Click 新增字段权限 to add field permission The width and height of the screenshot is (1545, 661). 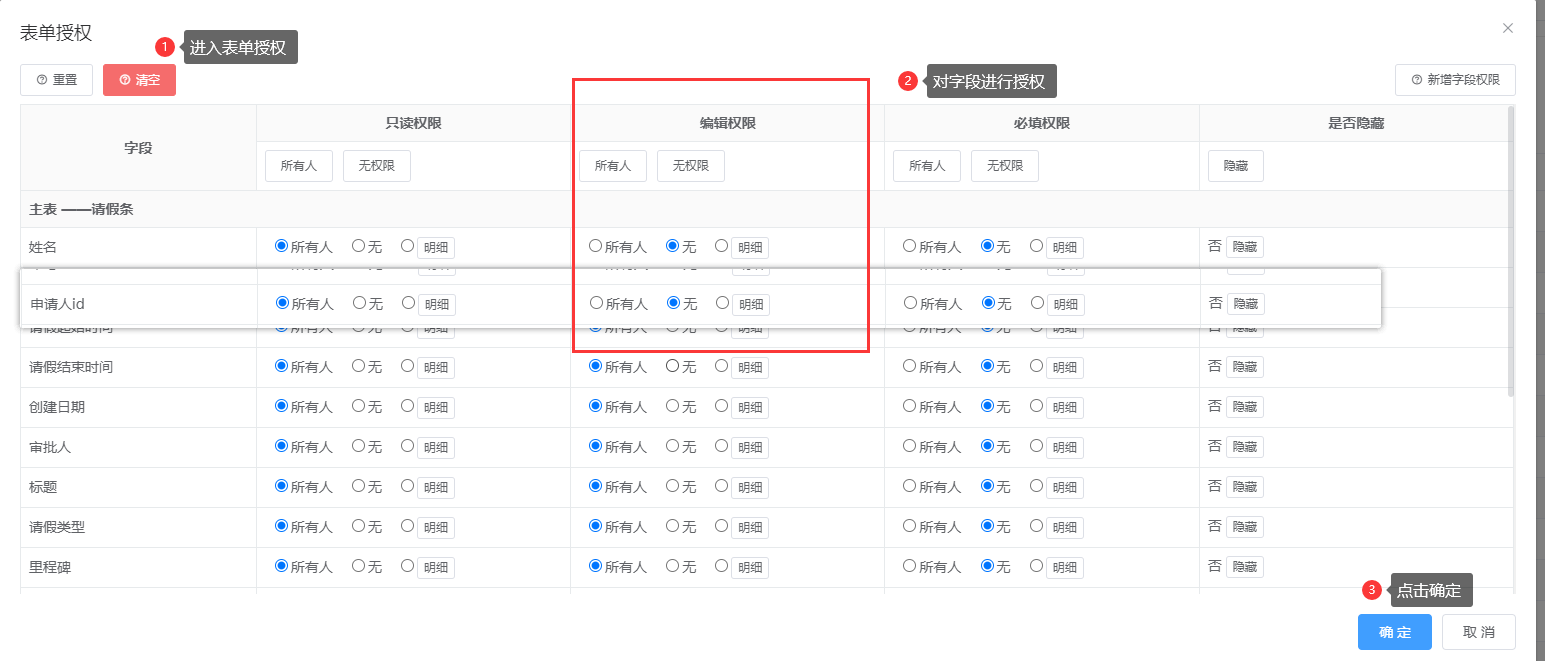pyautogui.click(x=1455, y=80)
